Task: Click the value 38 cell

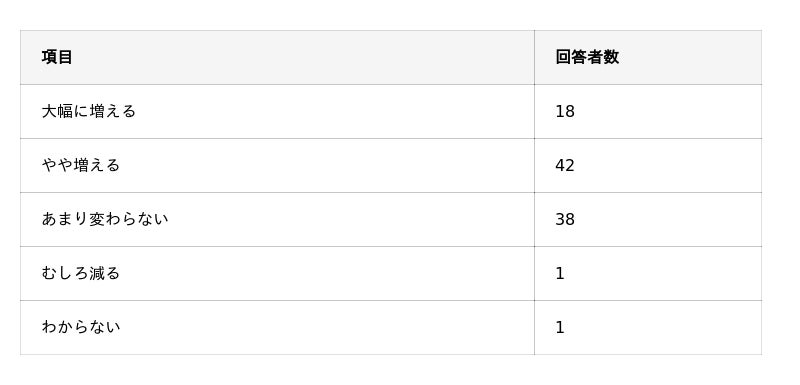Action: click(x=565, y=219)
